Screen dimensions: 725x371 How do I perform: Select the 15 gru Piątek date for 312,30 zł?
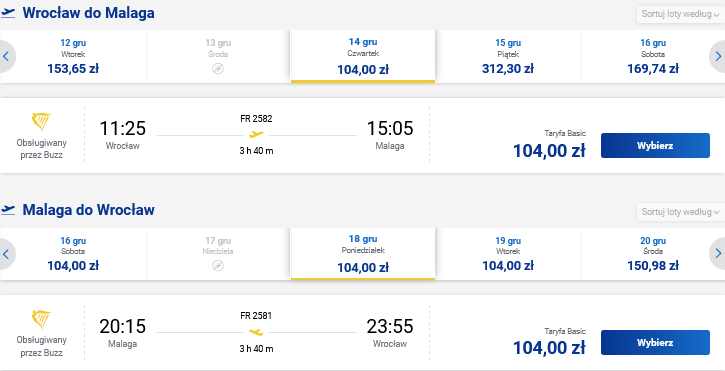tap(508, 56)
